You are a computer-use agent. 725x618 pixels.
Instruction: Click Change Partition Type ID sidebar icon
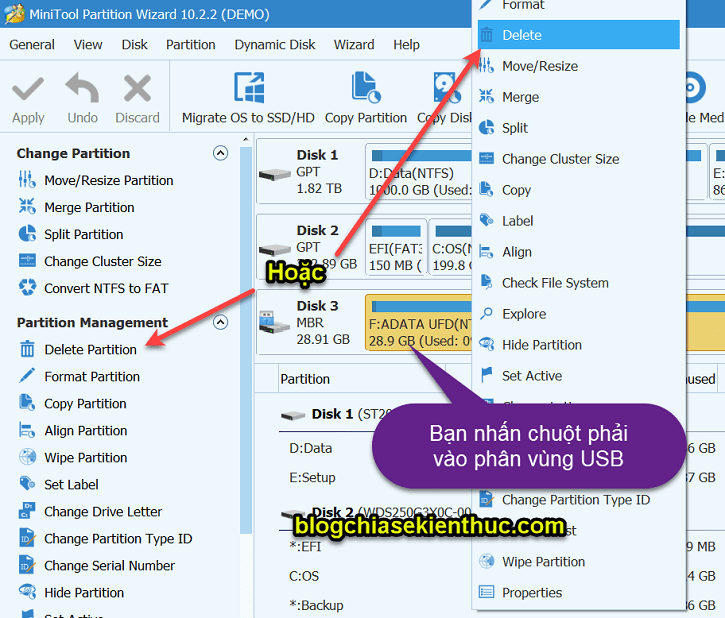coord(27,538)
